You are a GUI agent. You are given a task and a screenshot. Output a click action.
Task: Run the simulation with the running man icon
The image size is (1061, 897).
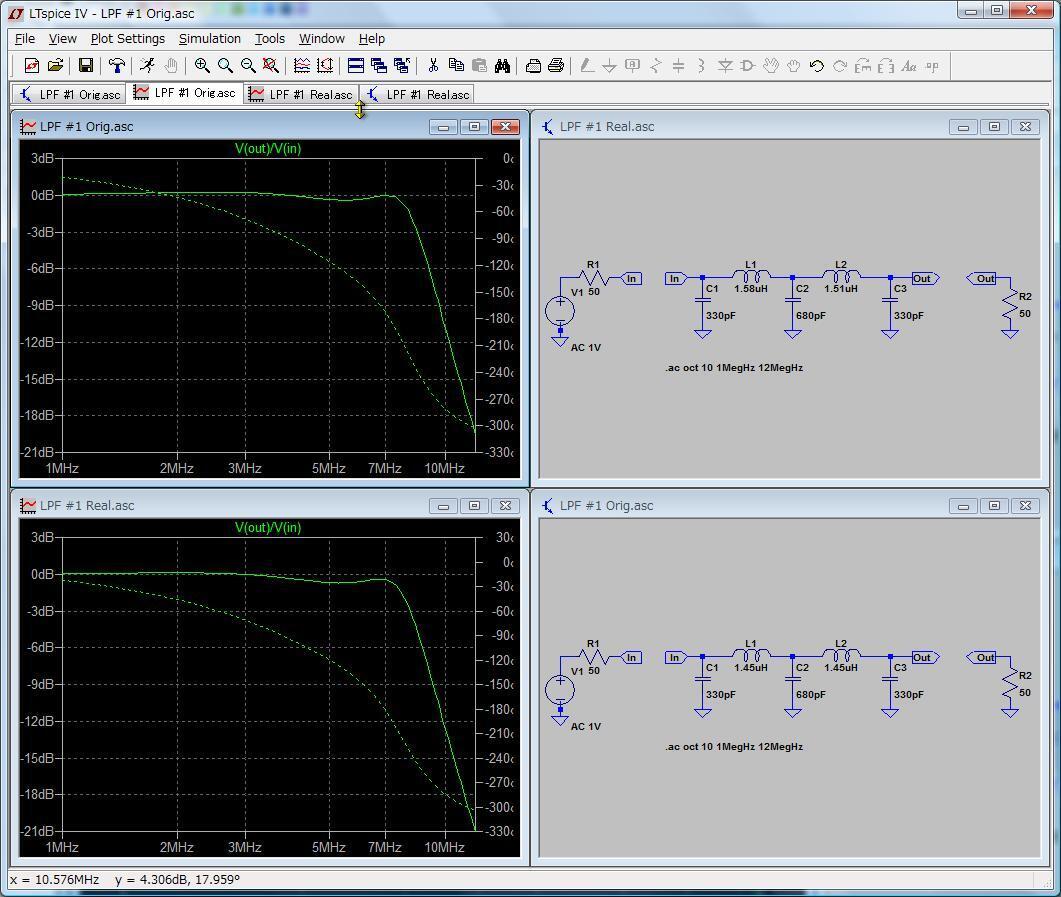coord(147,66)
